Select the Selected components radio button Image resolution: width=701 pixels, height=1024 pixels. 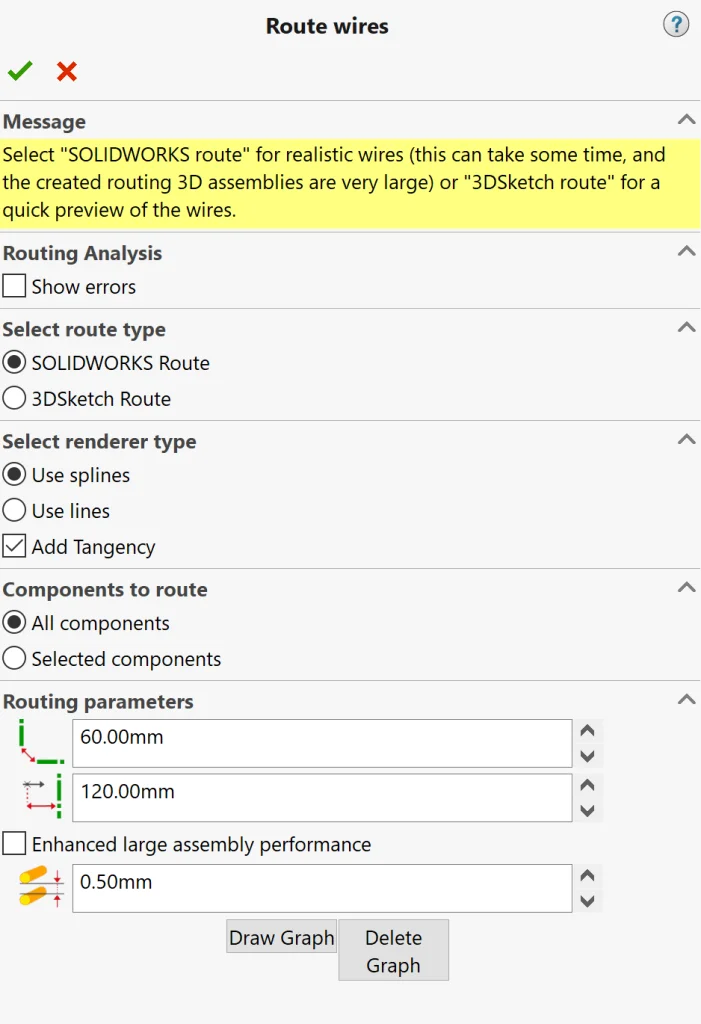click(x=14, y=659)
